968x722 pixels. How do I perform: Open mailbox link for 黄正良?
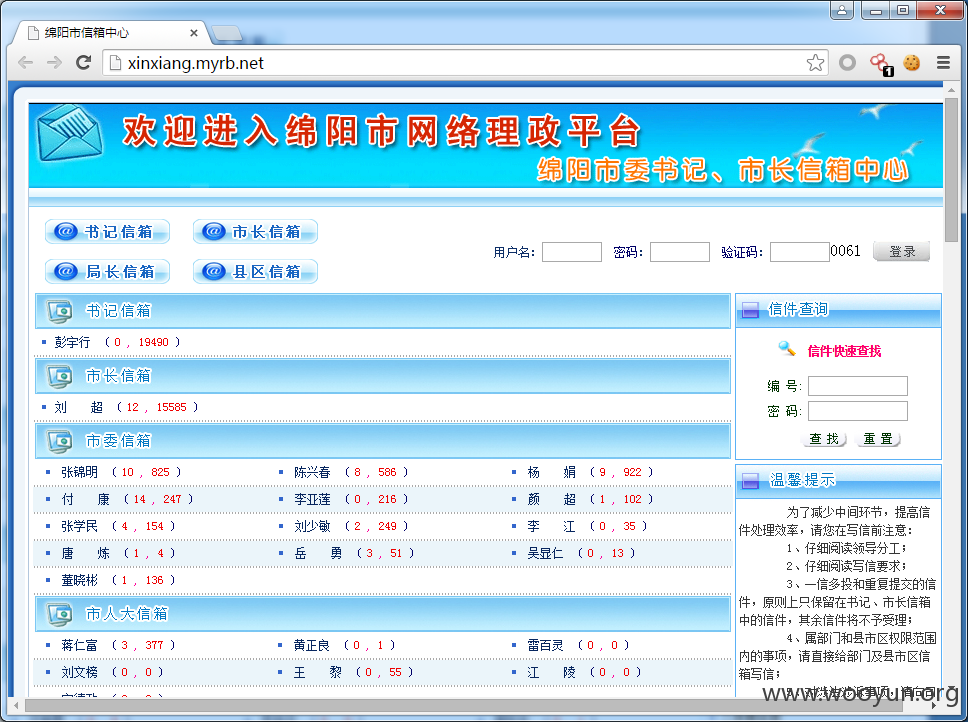[x=312, y=645]
